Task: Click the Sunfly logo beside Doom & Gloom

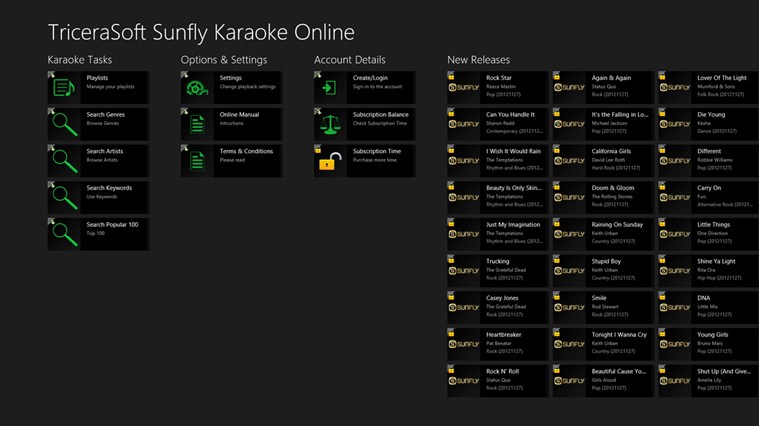Action: point(569,198)
